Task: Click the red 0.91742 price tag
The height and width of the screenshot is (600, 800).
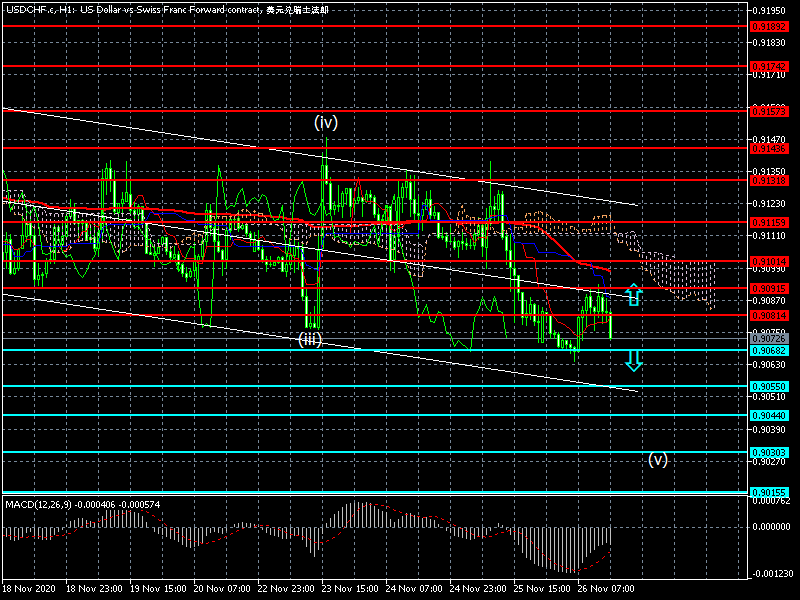Action: pos(769,66)
